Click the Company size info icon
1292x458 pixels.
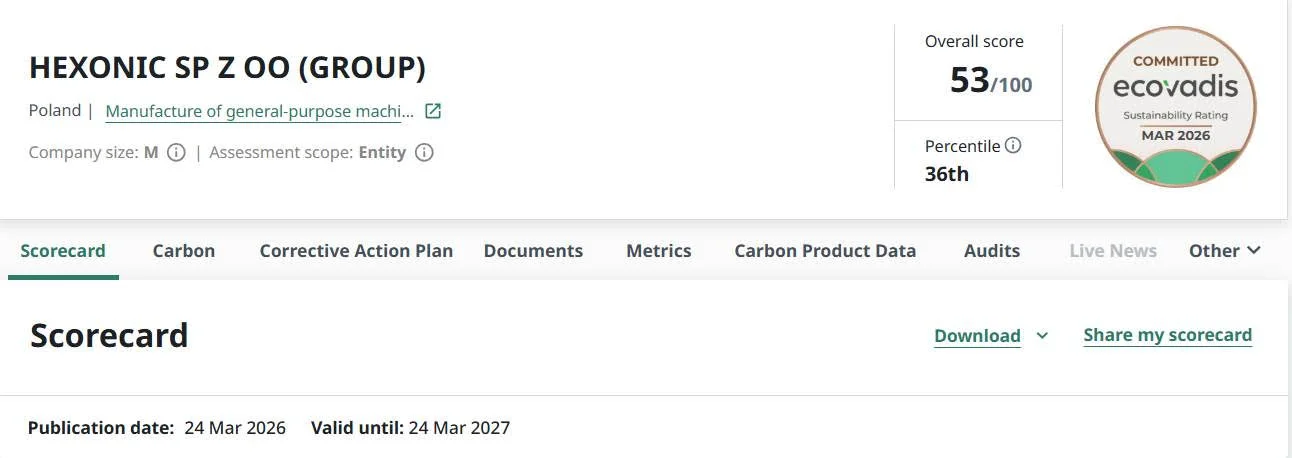pyautogui.click(x=176, y=153)
